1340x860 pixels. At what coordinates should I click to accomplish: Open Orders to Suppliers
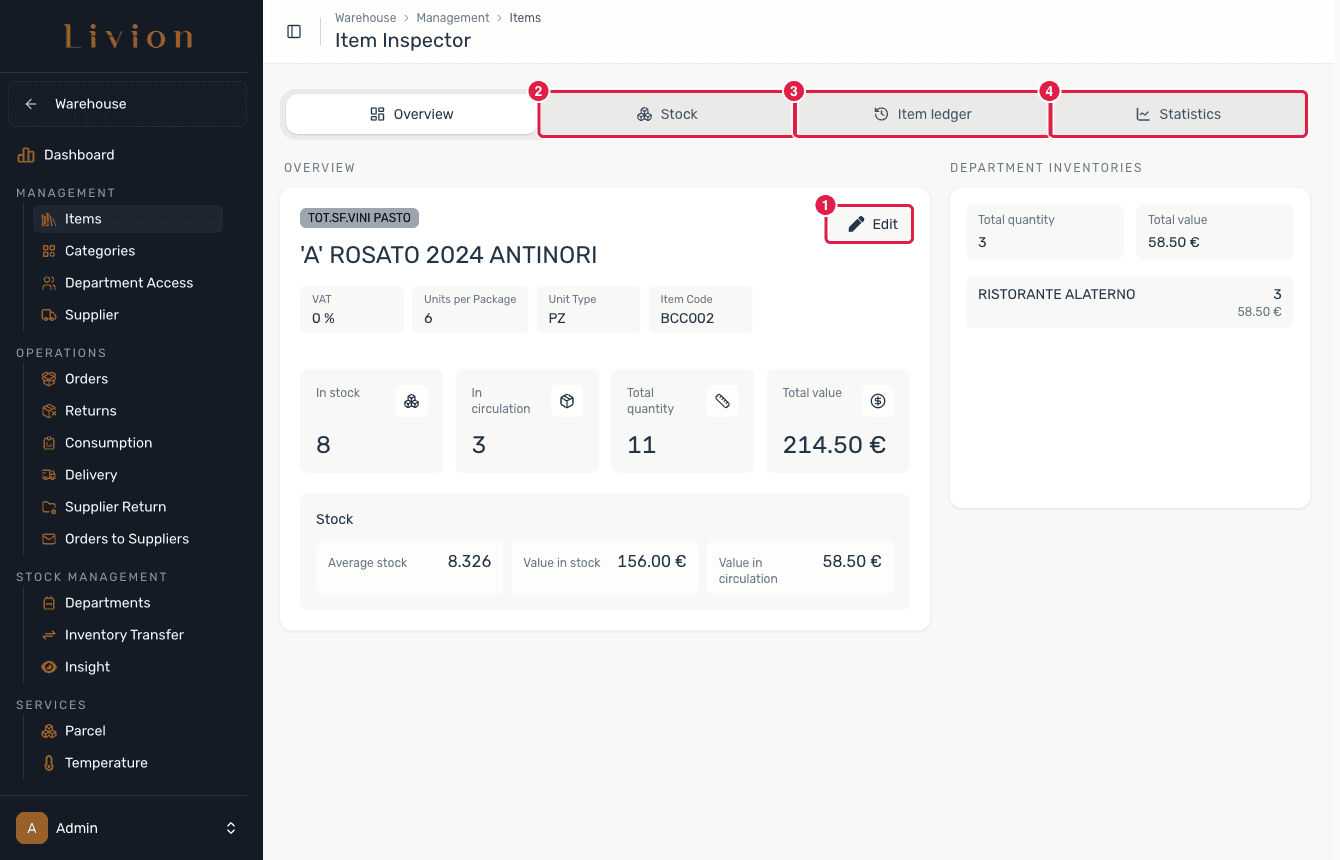pyautogui.click(x=127, y=539)
